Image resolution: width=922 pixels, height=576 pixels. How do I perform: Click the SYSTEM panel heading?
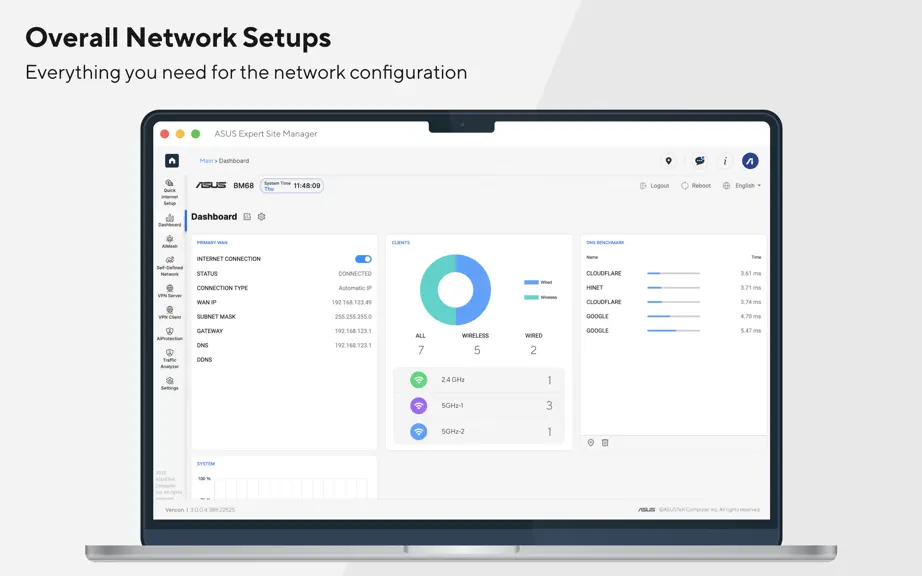click(x=206, y=464)
